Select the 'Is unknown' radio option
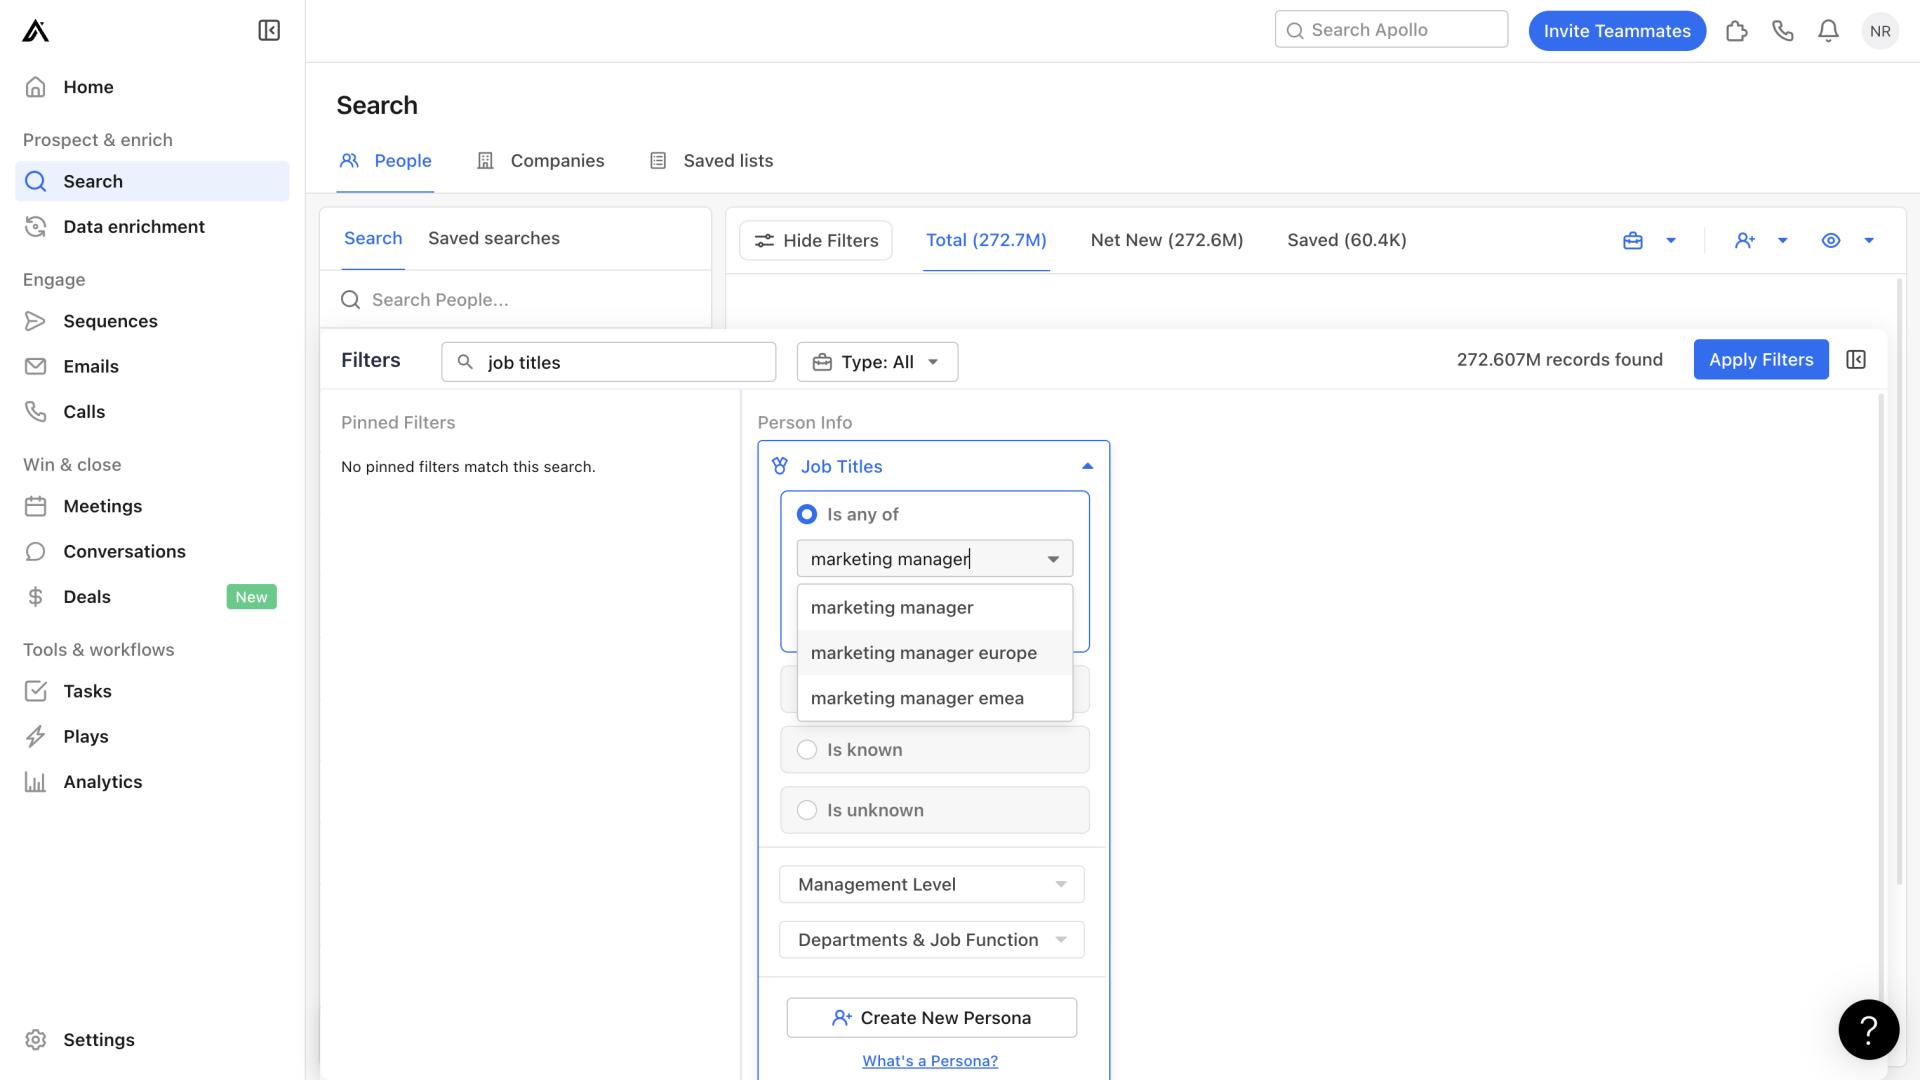1920x1080 pixels. point(807,810)
